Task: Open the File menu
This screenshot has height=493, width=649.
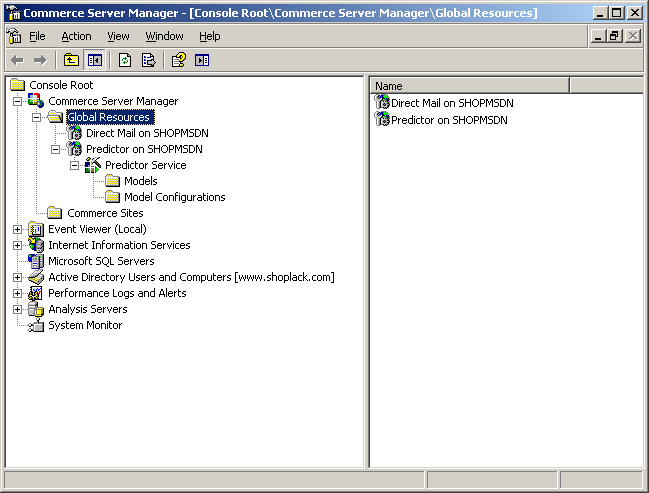Action: coord(37,36)
